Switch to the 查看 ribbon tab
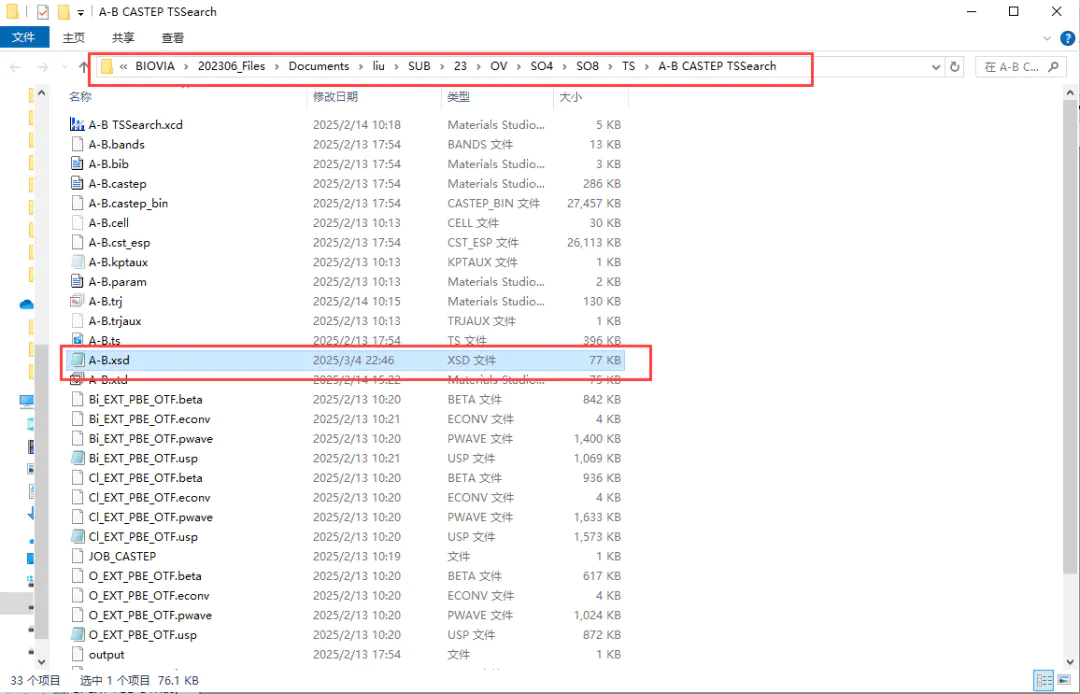1080x694 pixels. pos(172,38)
